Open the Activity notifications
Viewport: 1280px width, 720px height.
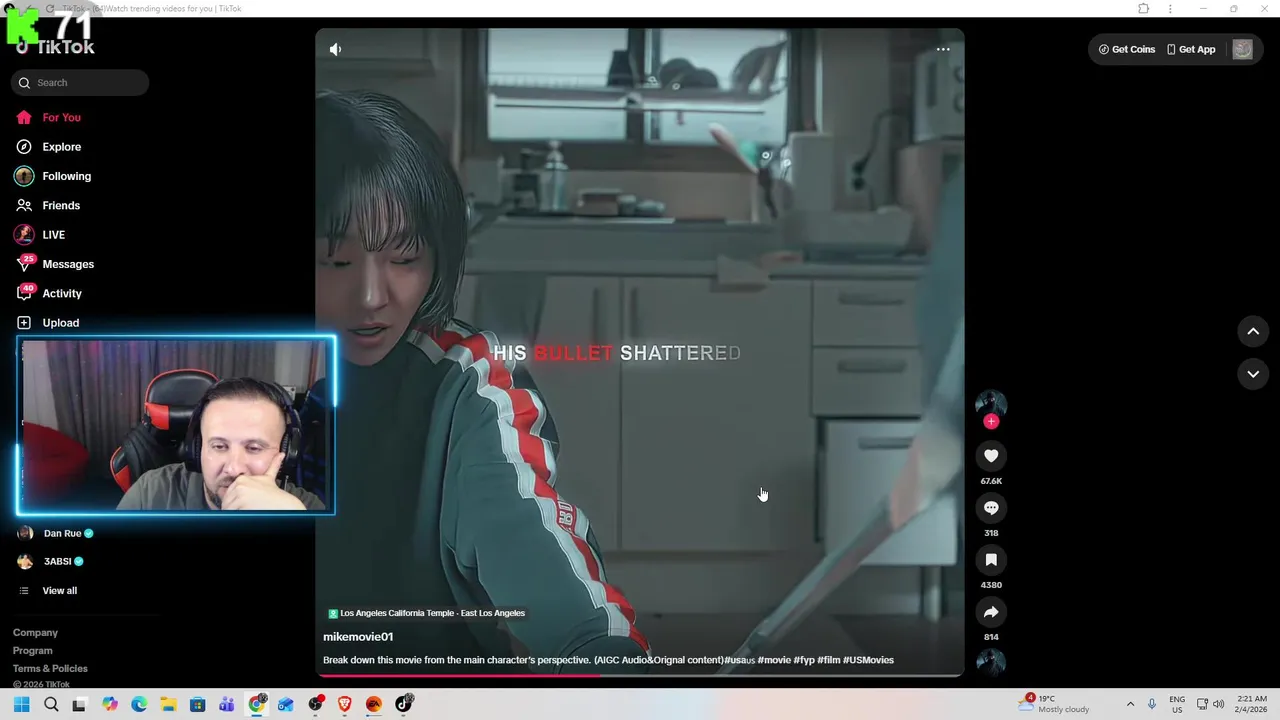point(49,294)
